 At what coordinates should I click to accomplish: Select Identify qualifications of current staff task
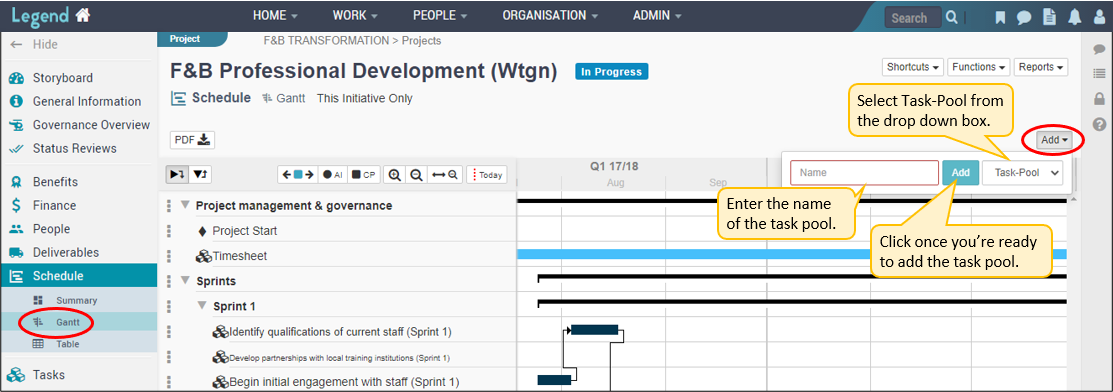[x=341, y=332]
